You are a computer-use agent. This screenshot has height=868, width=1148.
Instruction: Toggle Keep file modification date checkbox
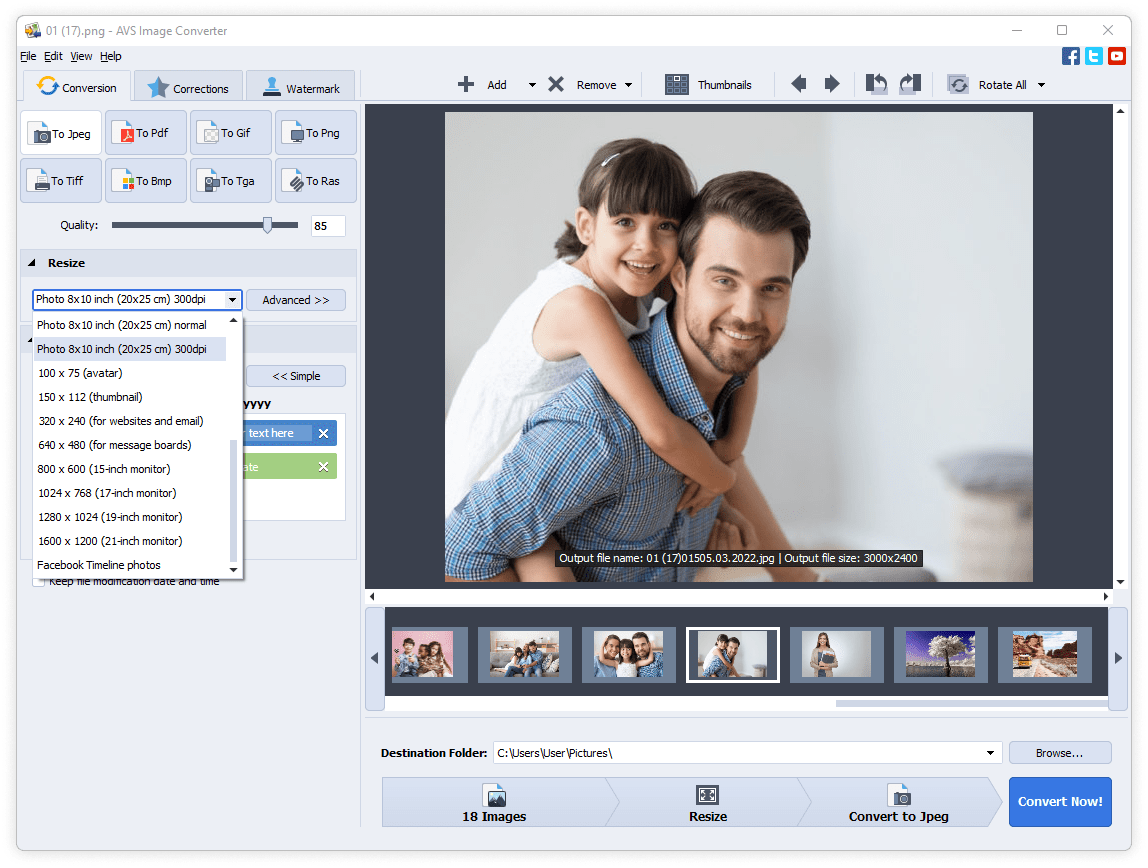pos(39,582)
